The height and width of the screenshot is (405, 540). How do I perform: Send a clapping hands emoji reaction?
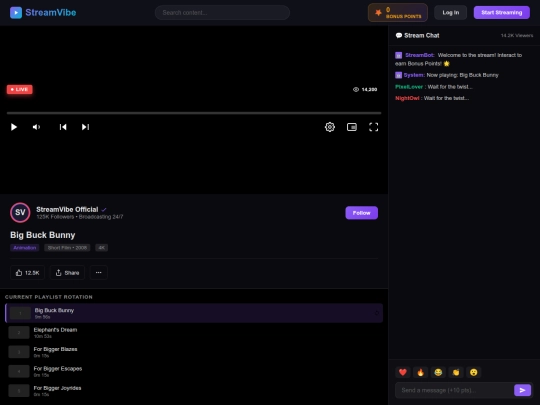pos(456,372)
